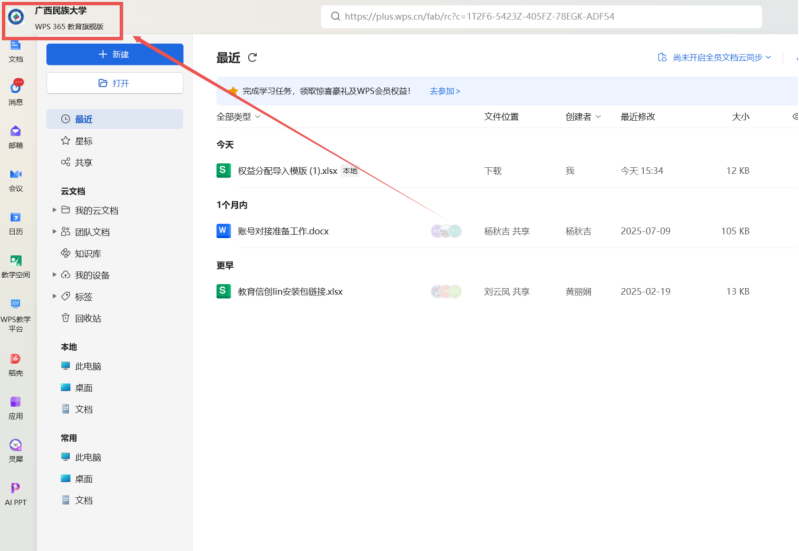Click the refresh icon next to 最近
The height and width of the screenshot is (551, 799).
(x=253, y=58)
